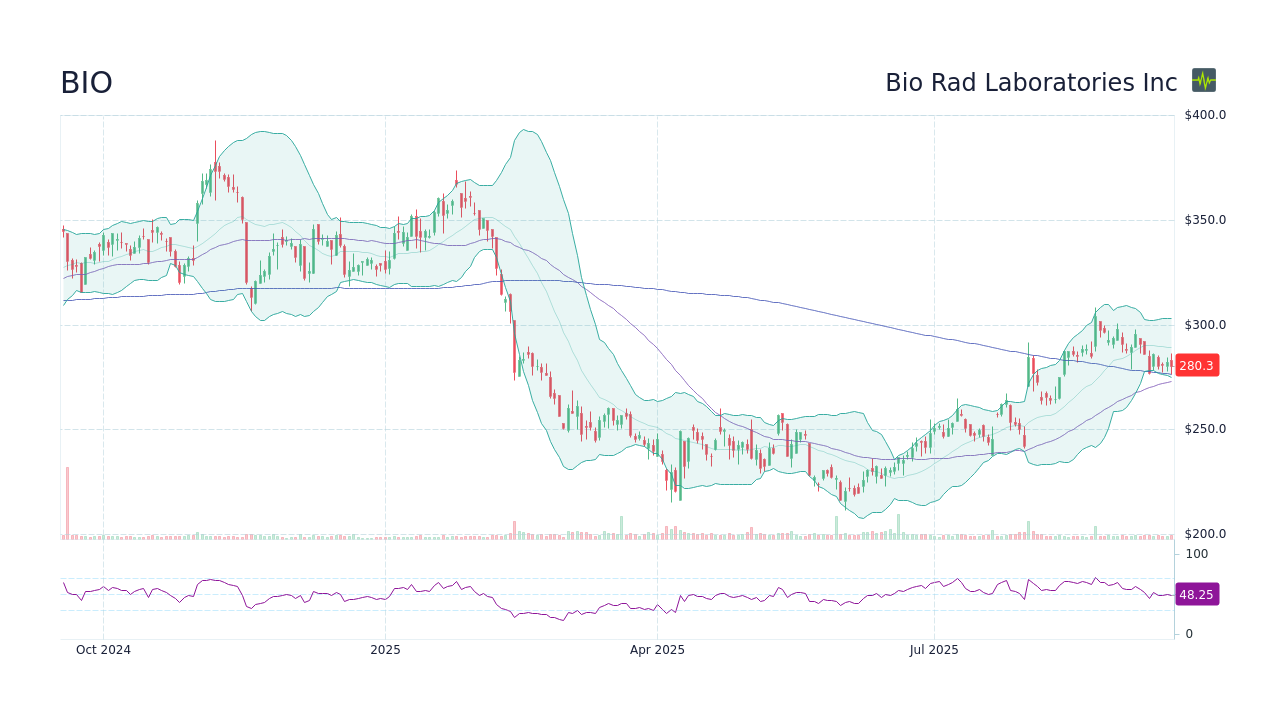Select the Bio Rad Laboratories Inc title
This screenshot has height=720, width=1280.
pos(1031,83)
